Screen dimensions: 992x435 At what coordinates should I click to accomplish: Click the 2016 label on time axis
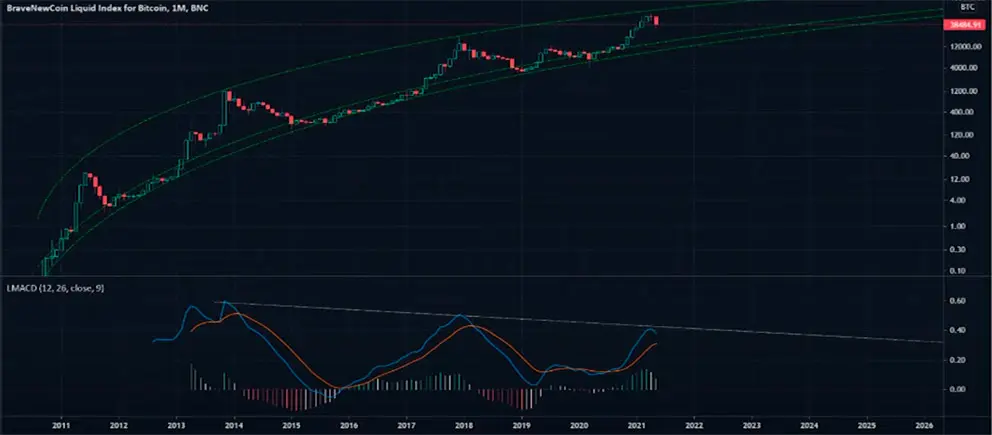coord(349,425)
